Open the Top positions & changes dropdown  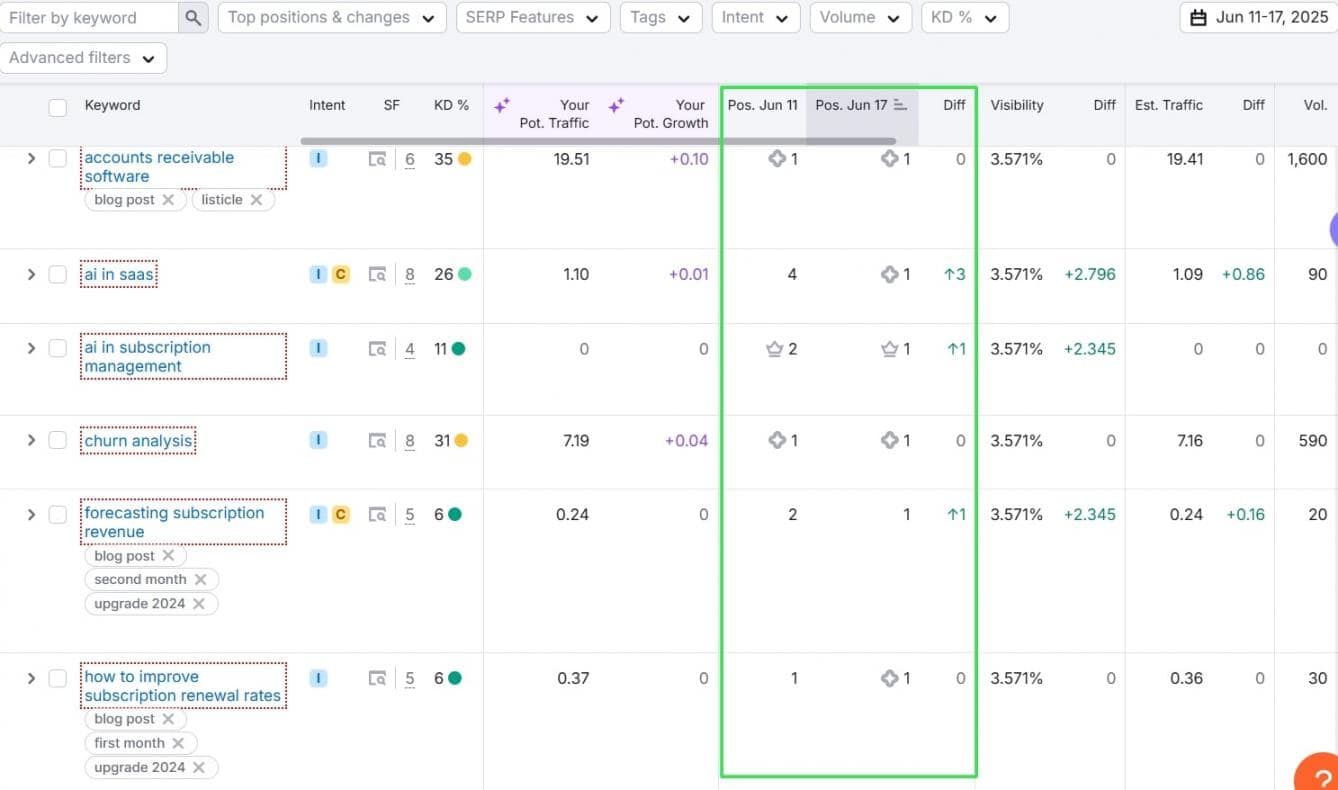[331, 17]
